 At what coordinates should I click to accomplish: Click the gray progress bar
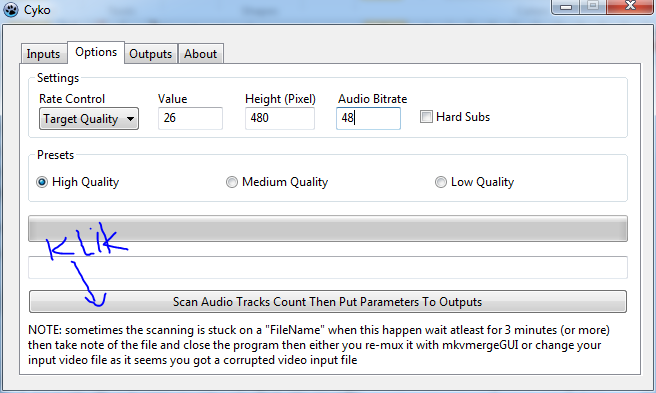328,229
